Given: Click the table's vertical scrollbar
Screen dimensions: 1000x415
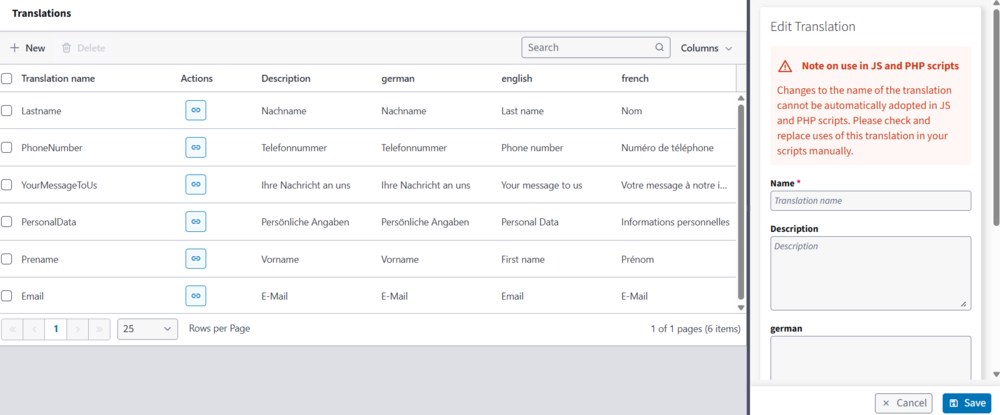Looking at the screenshot, I should (x=741, y=200).
